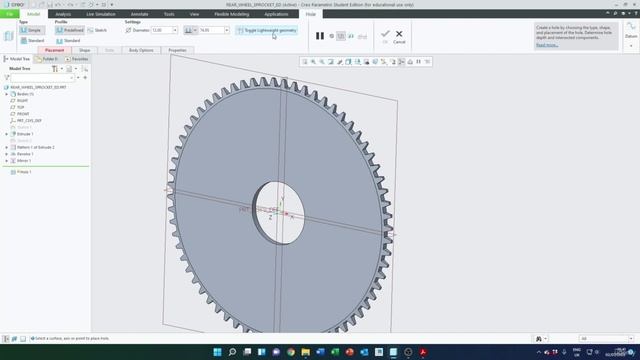Select Simple hole type

(x=31, y=30)
